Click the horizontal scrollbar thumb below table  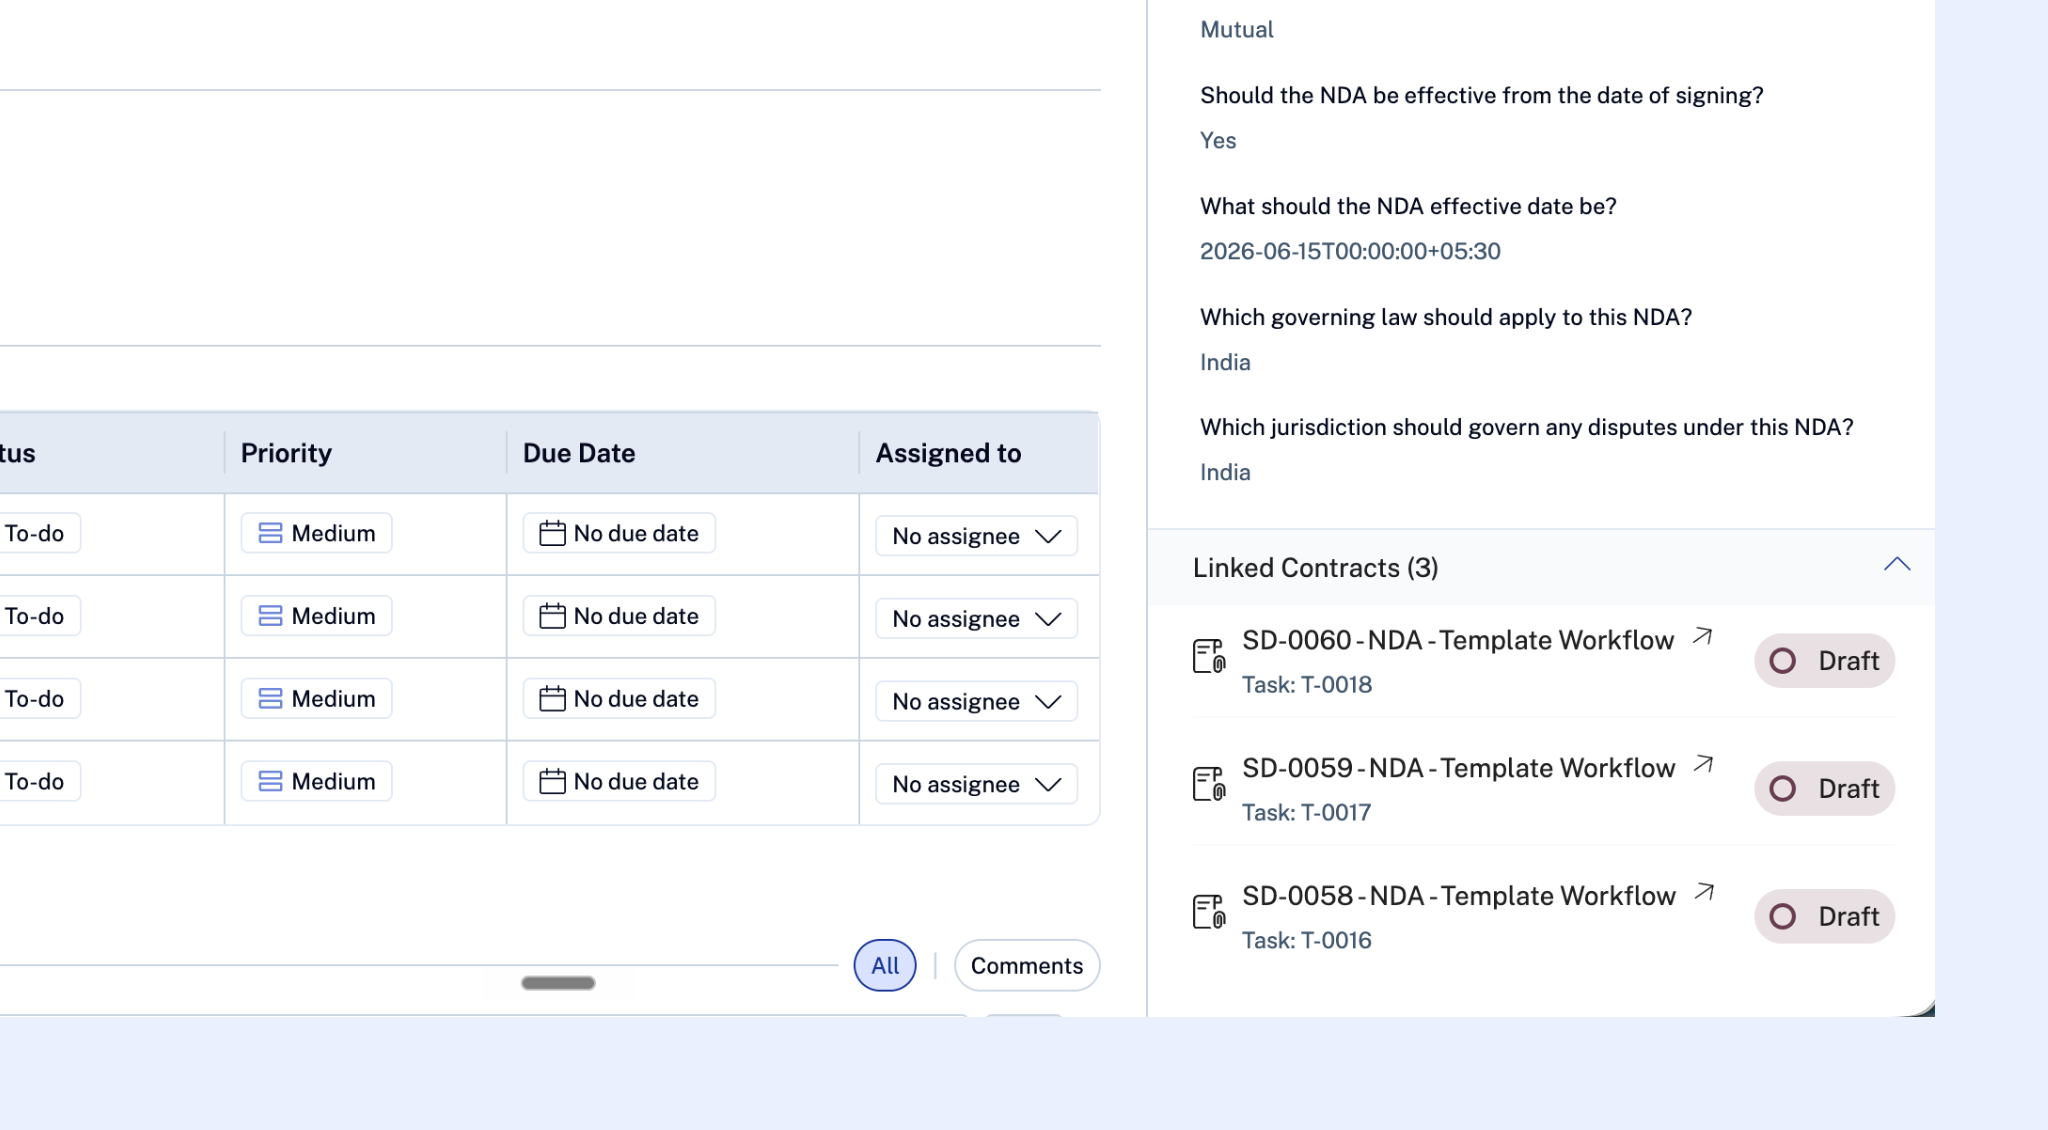coord(558,983)
